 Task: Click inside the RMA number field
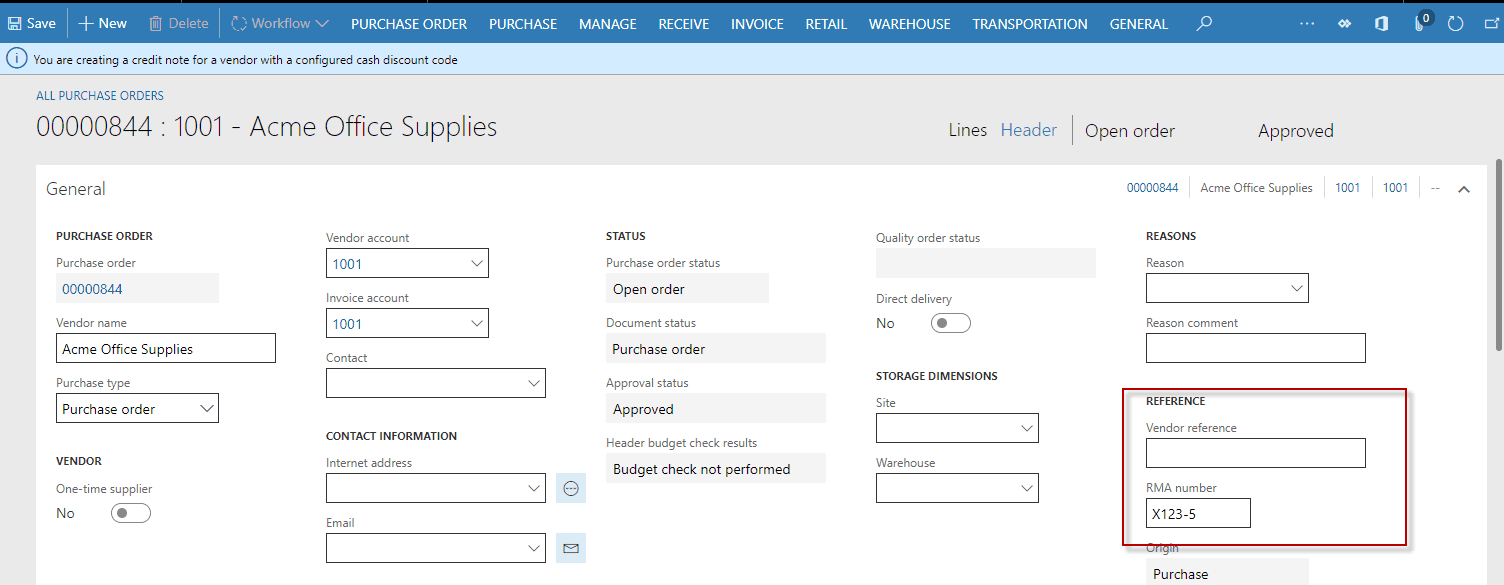(x=1197, y=512)
